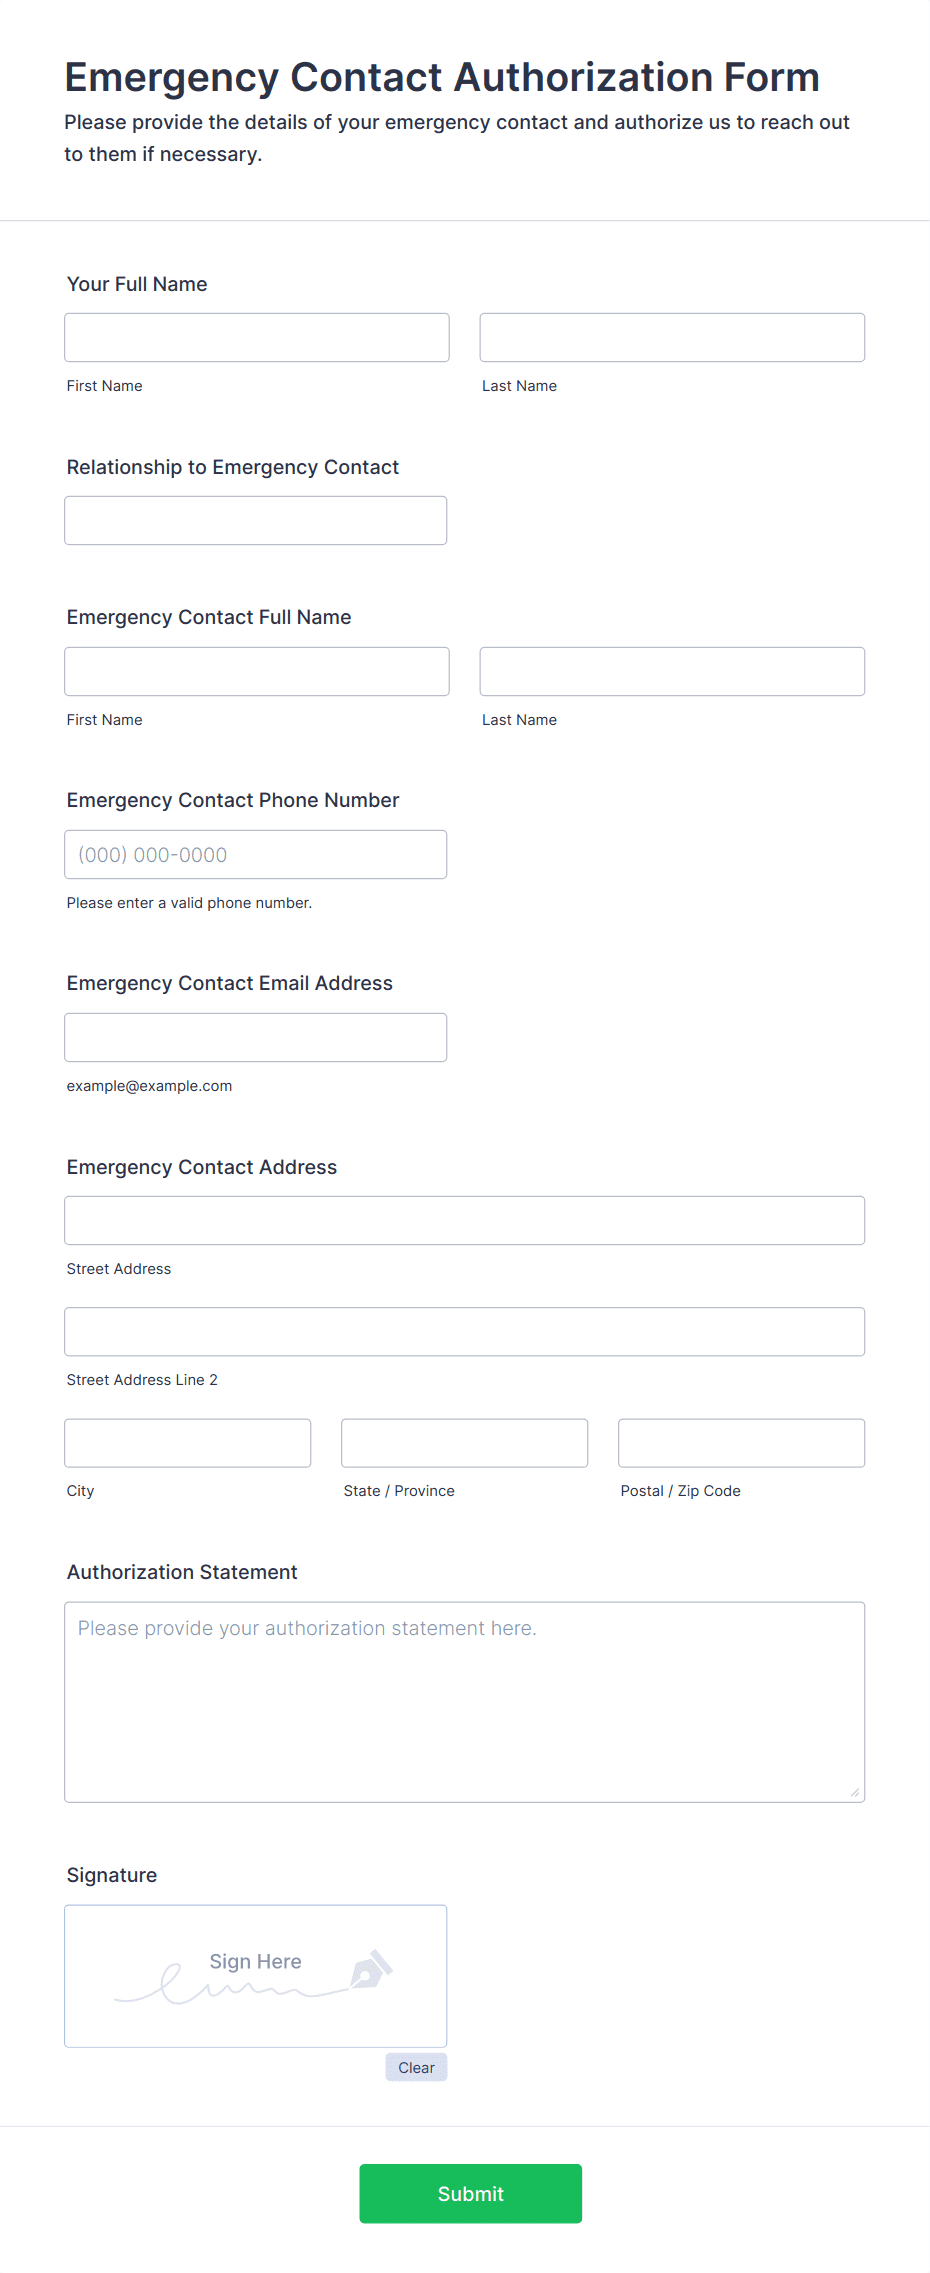Click the pen icon in signature box

pyautogui.click(x=371, y=1969)
